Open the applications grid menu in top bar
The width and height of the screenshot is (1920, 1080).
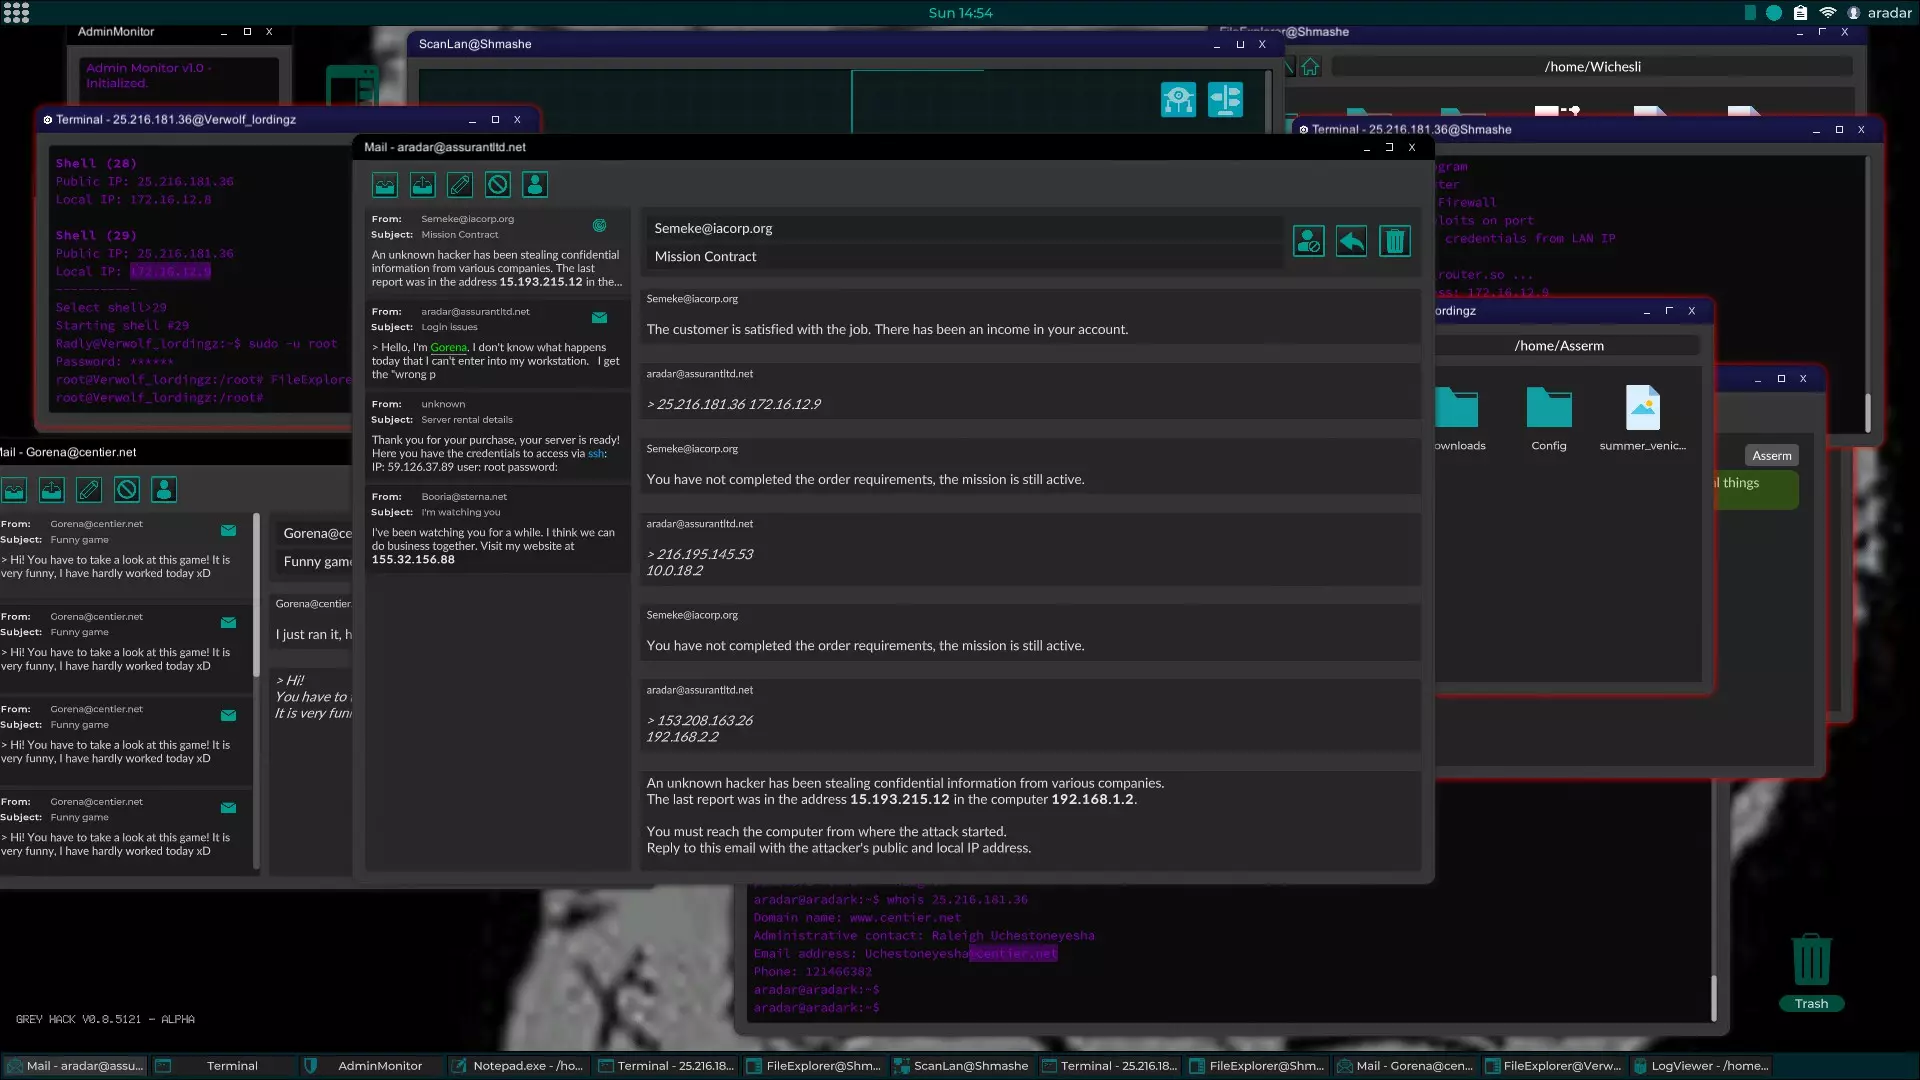[x=16, y=13]
